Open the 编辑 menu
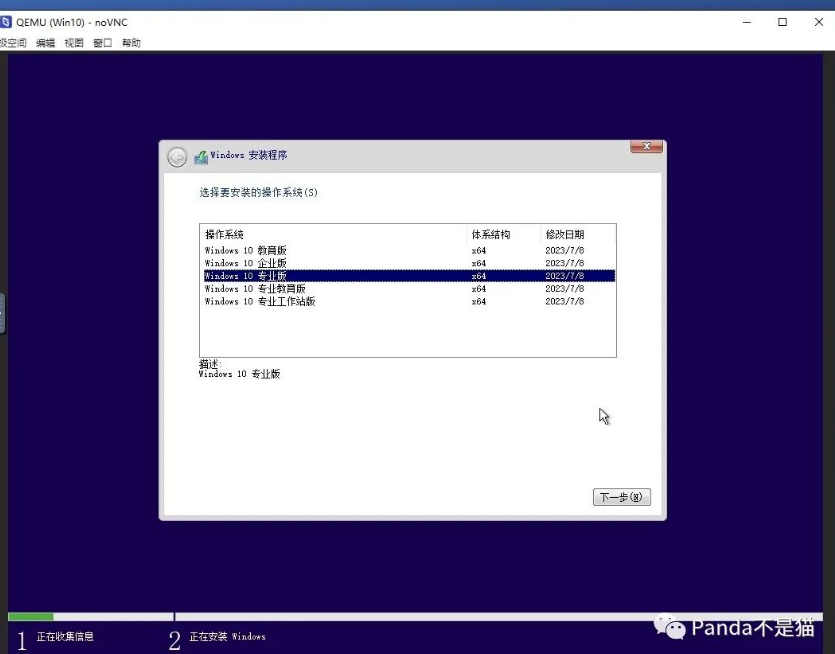Image resolution: width=835 pixels, height=654 pixels. click(45, 43)
